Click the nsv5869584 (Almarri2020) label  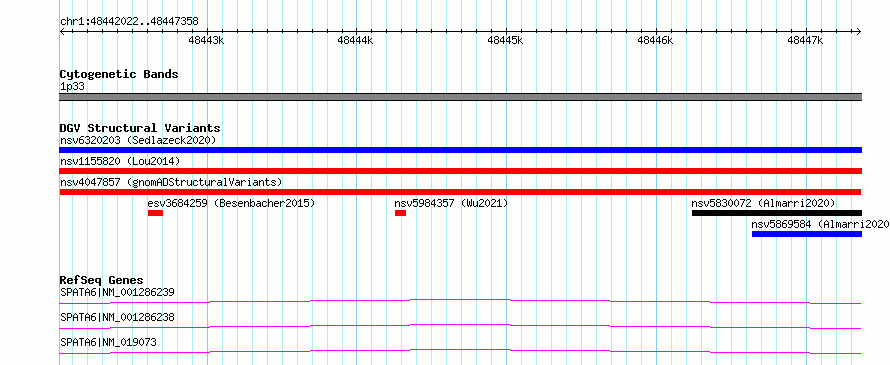(821, 224)
